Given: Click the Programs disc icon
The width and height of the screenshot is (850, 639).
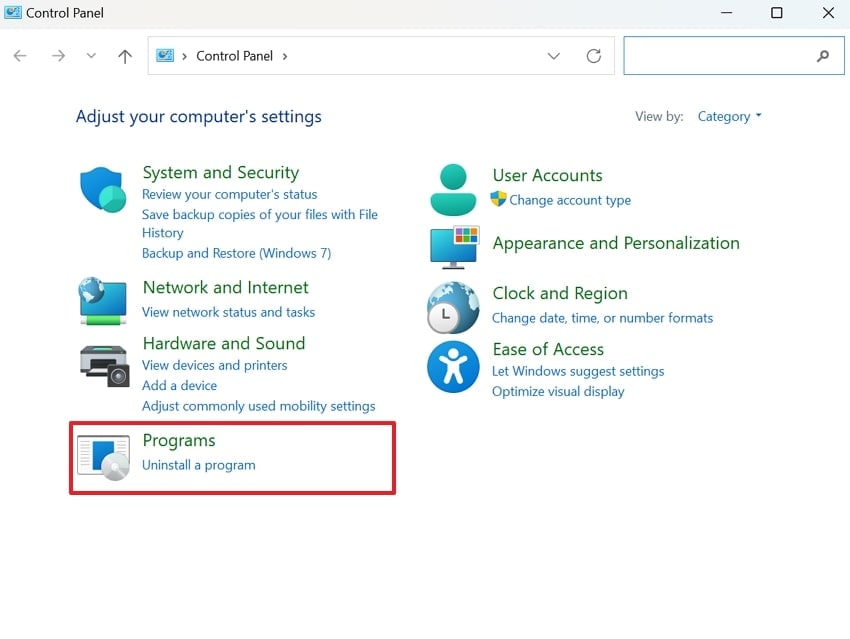Looking at the screenshot, I should click(x=104, y=457).
